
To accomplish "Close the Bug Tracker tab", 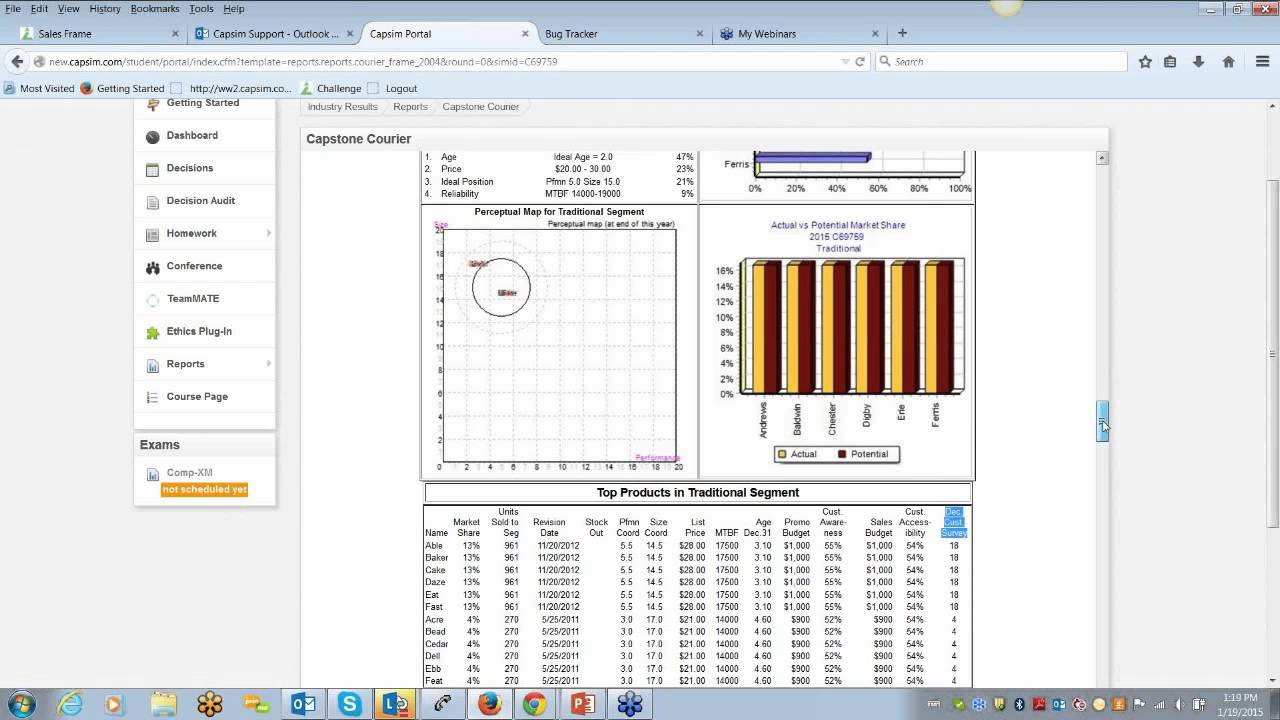I will [x=699, y=33].
